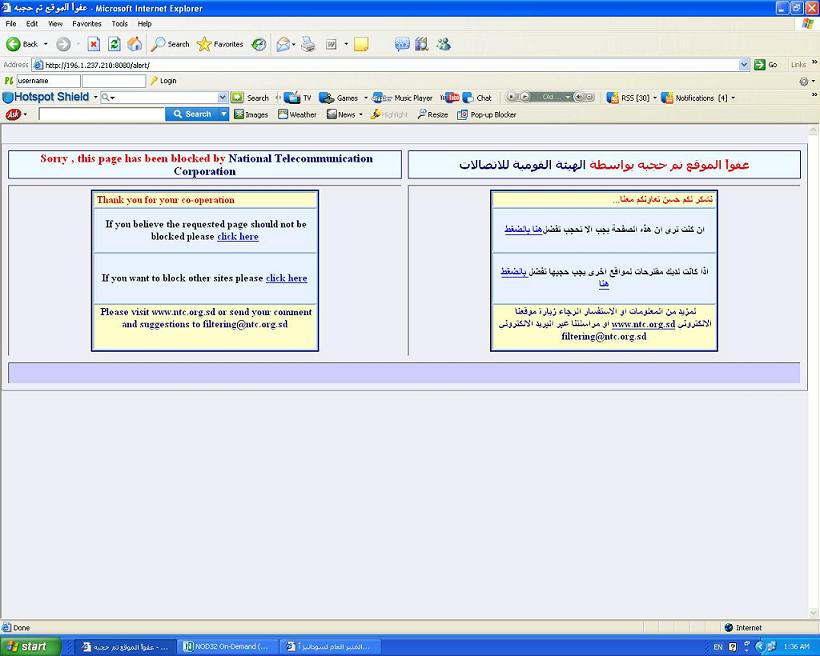This screenshot has width=820, height=656.
Task: Click the News button in the Ask toolbar
Action: [x=341, y=115]
